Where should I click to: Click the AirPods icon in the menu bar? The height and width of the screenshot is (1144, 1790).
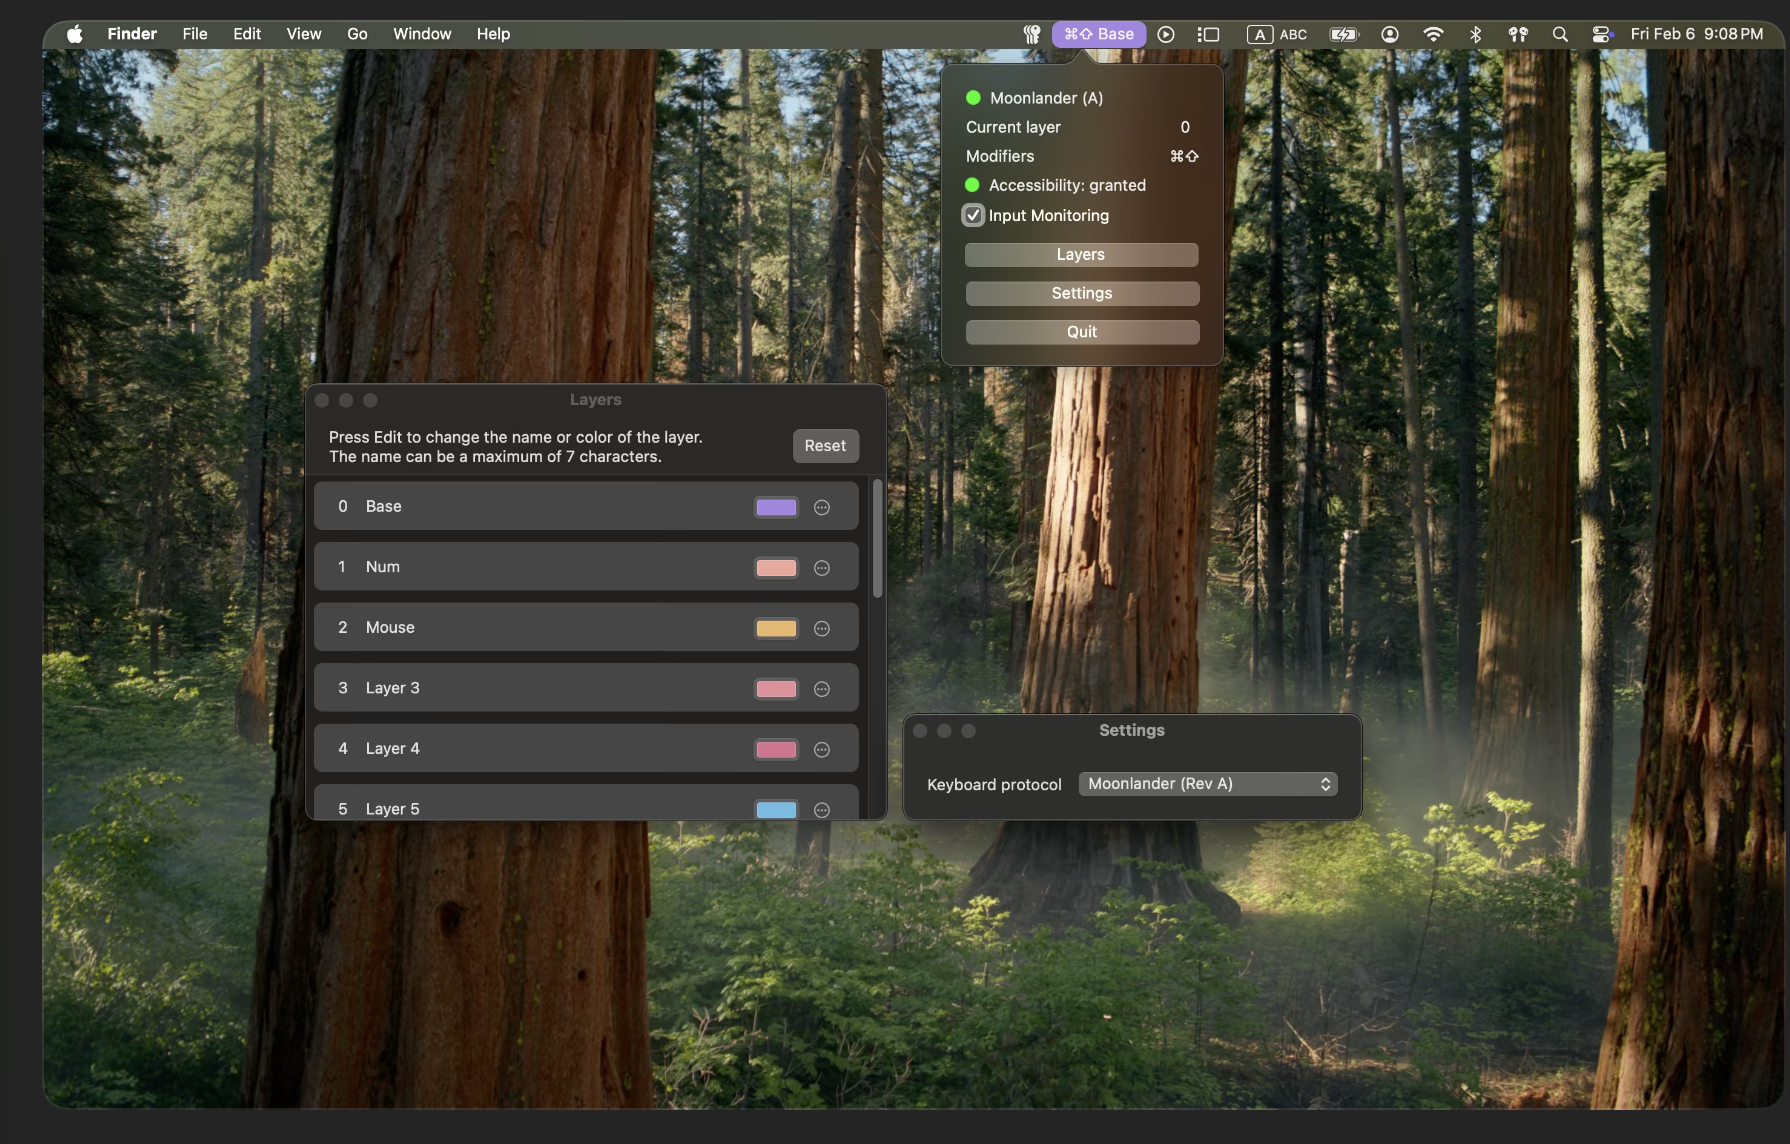[1518, 34]
